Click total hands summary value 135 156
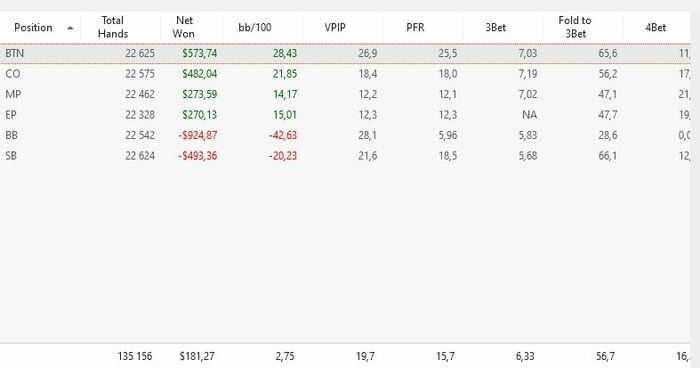This screenshot has width=700, height=368. tap(135, 356)
